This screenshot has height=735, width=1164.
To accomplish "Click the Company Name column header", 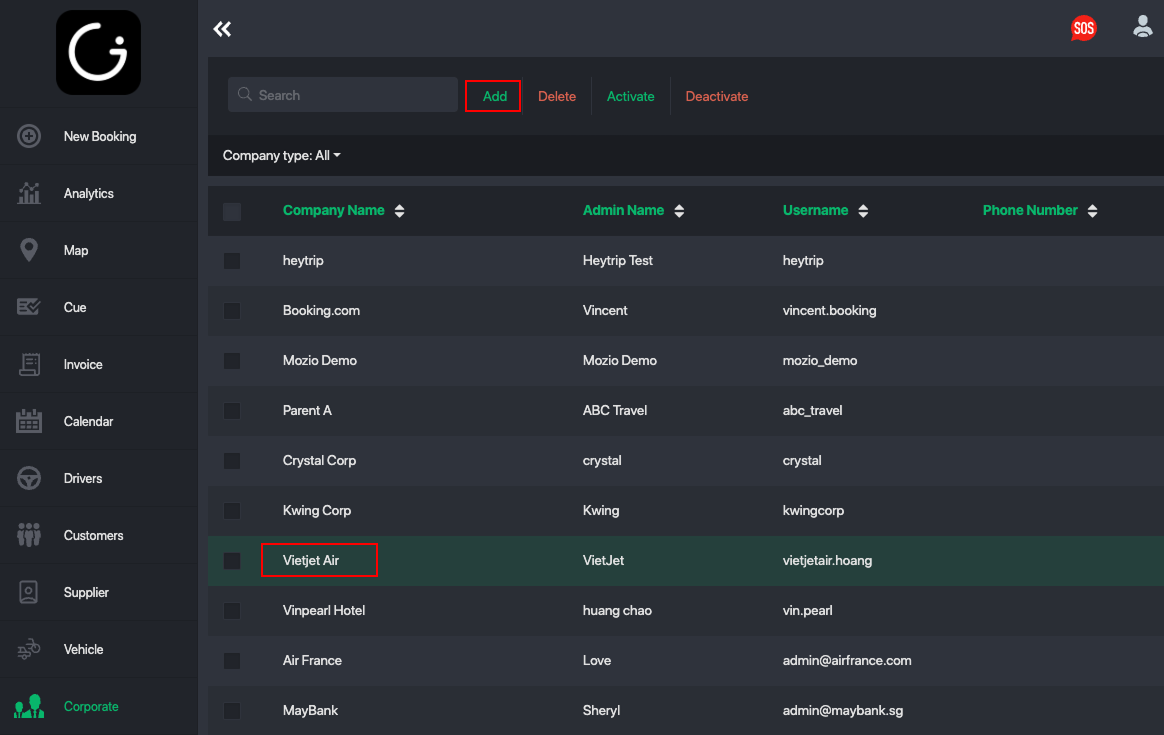I will 333,210.
